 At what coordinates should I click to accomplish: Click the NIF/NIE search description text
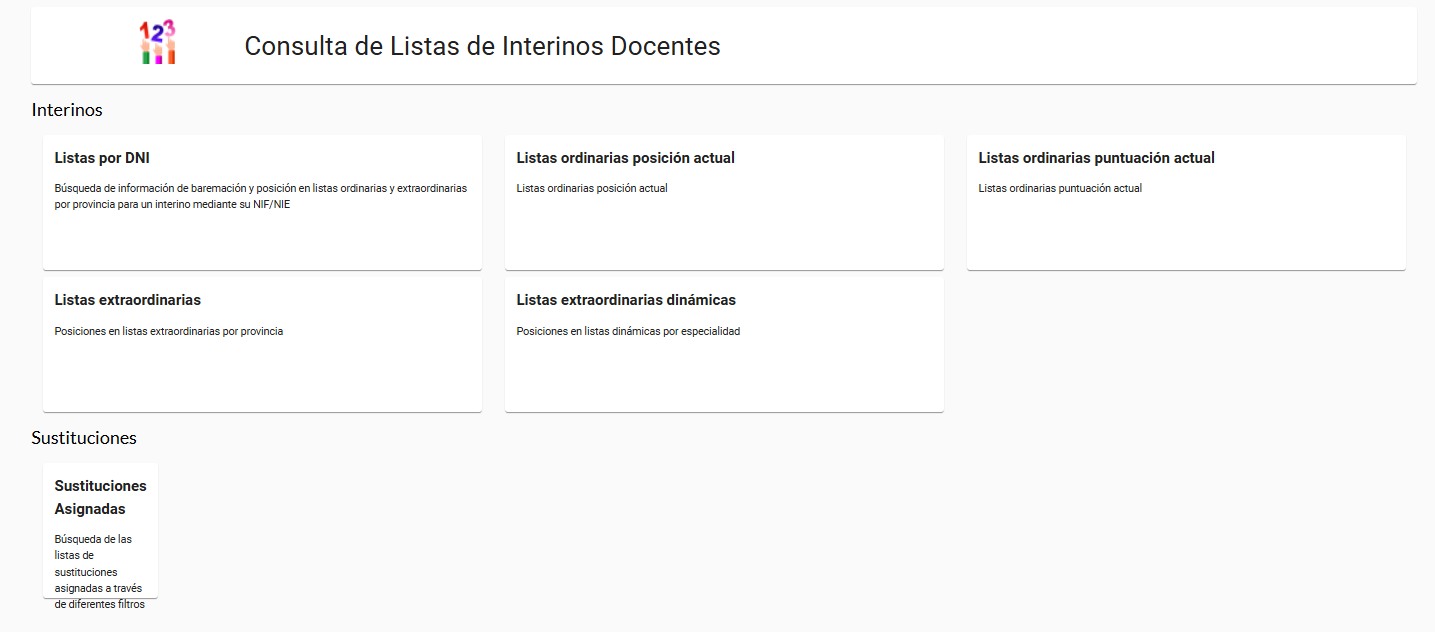(260, 196)
